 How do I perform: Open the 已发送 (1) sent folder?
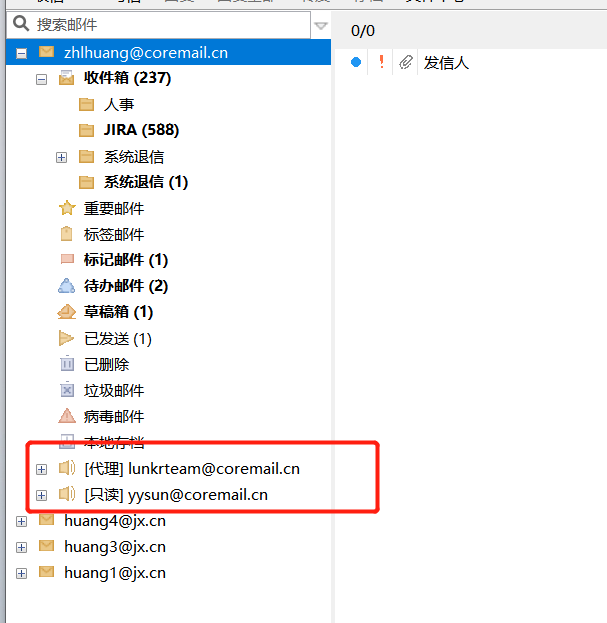117,339
